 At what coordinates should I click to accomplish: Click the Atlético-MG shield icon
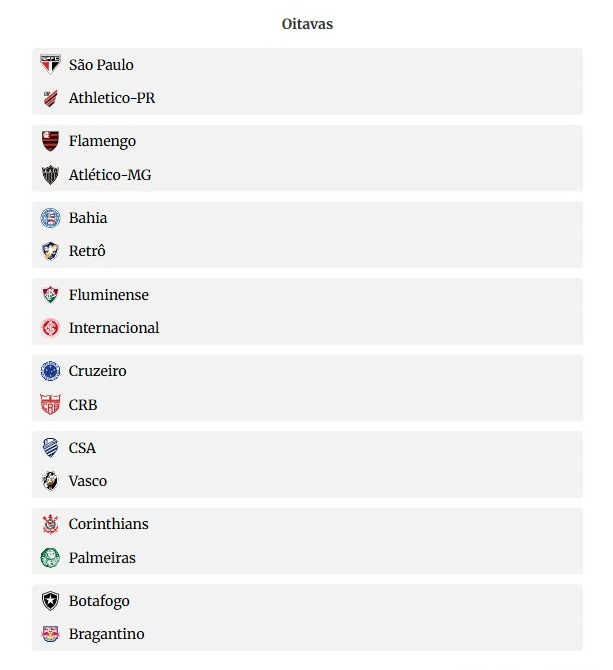tap(50, 175)
